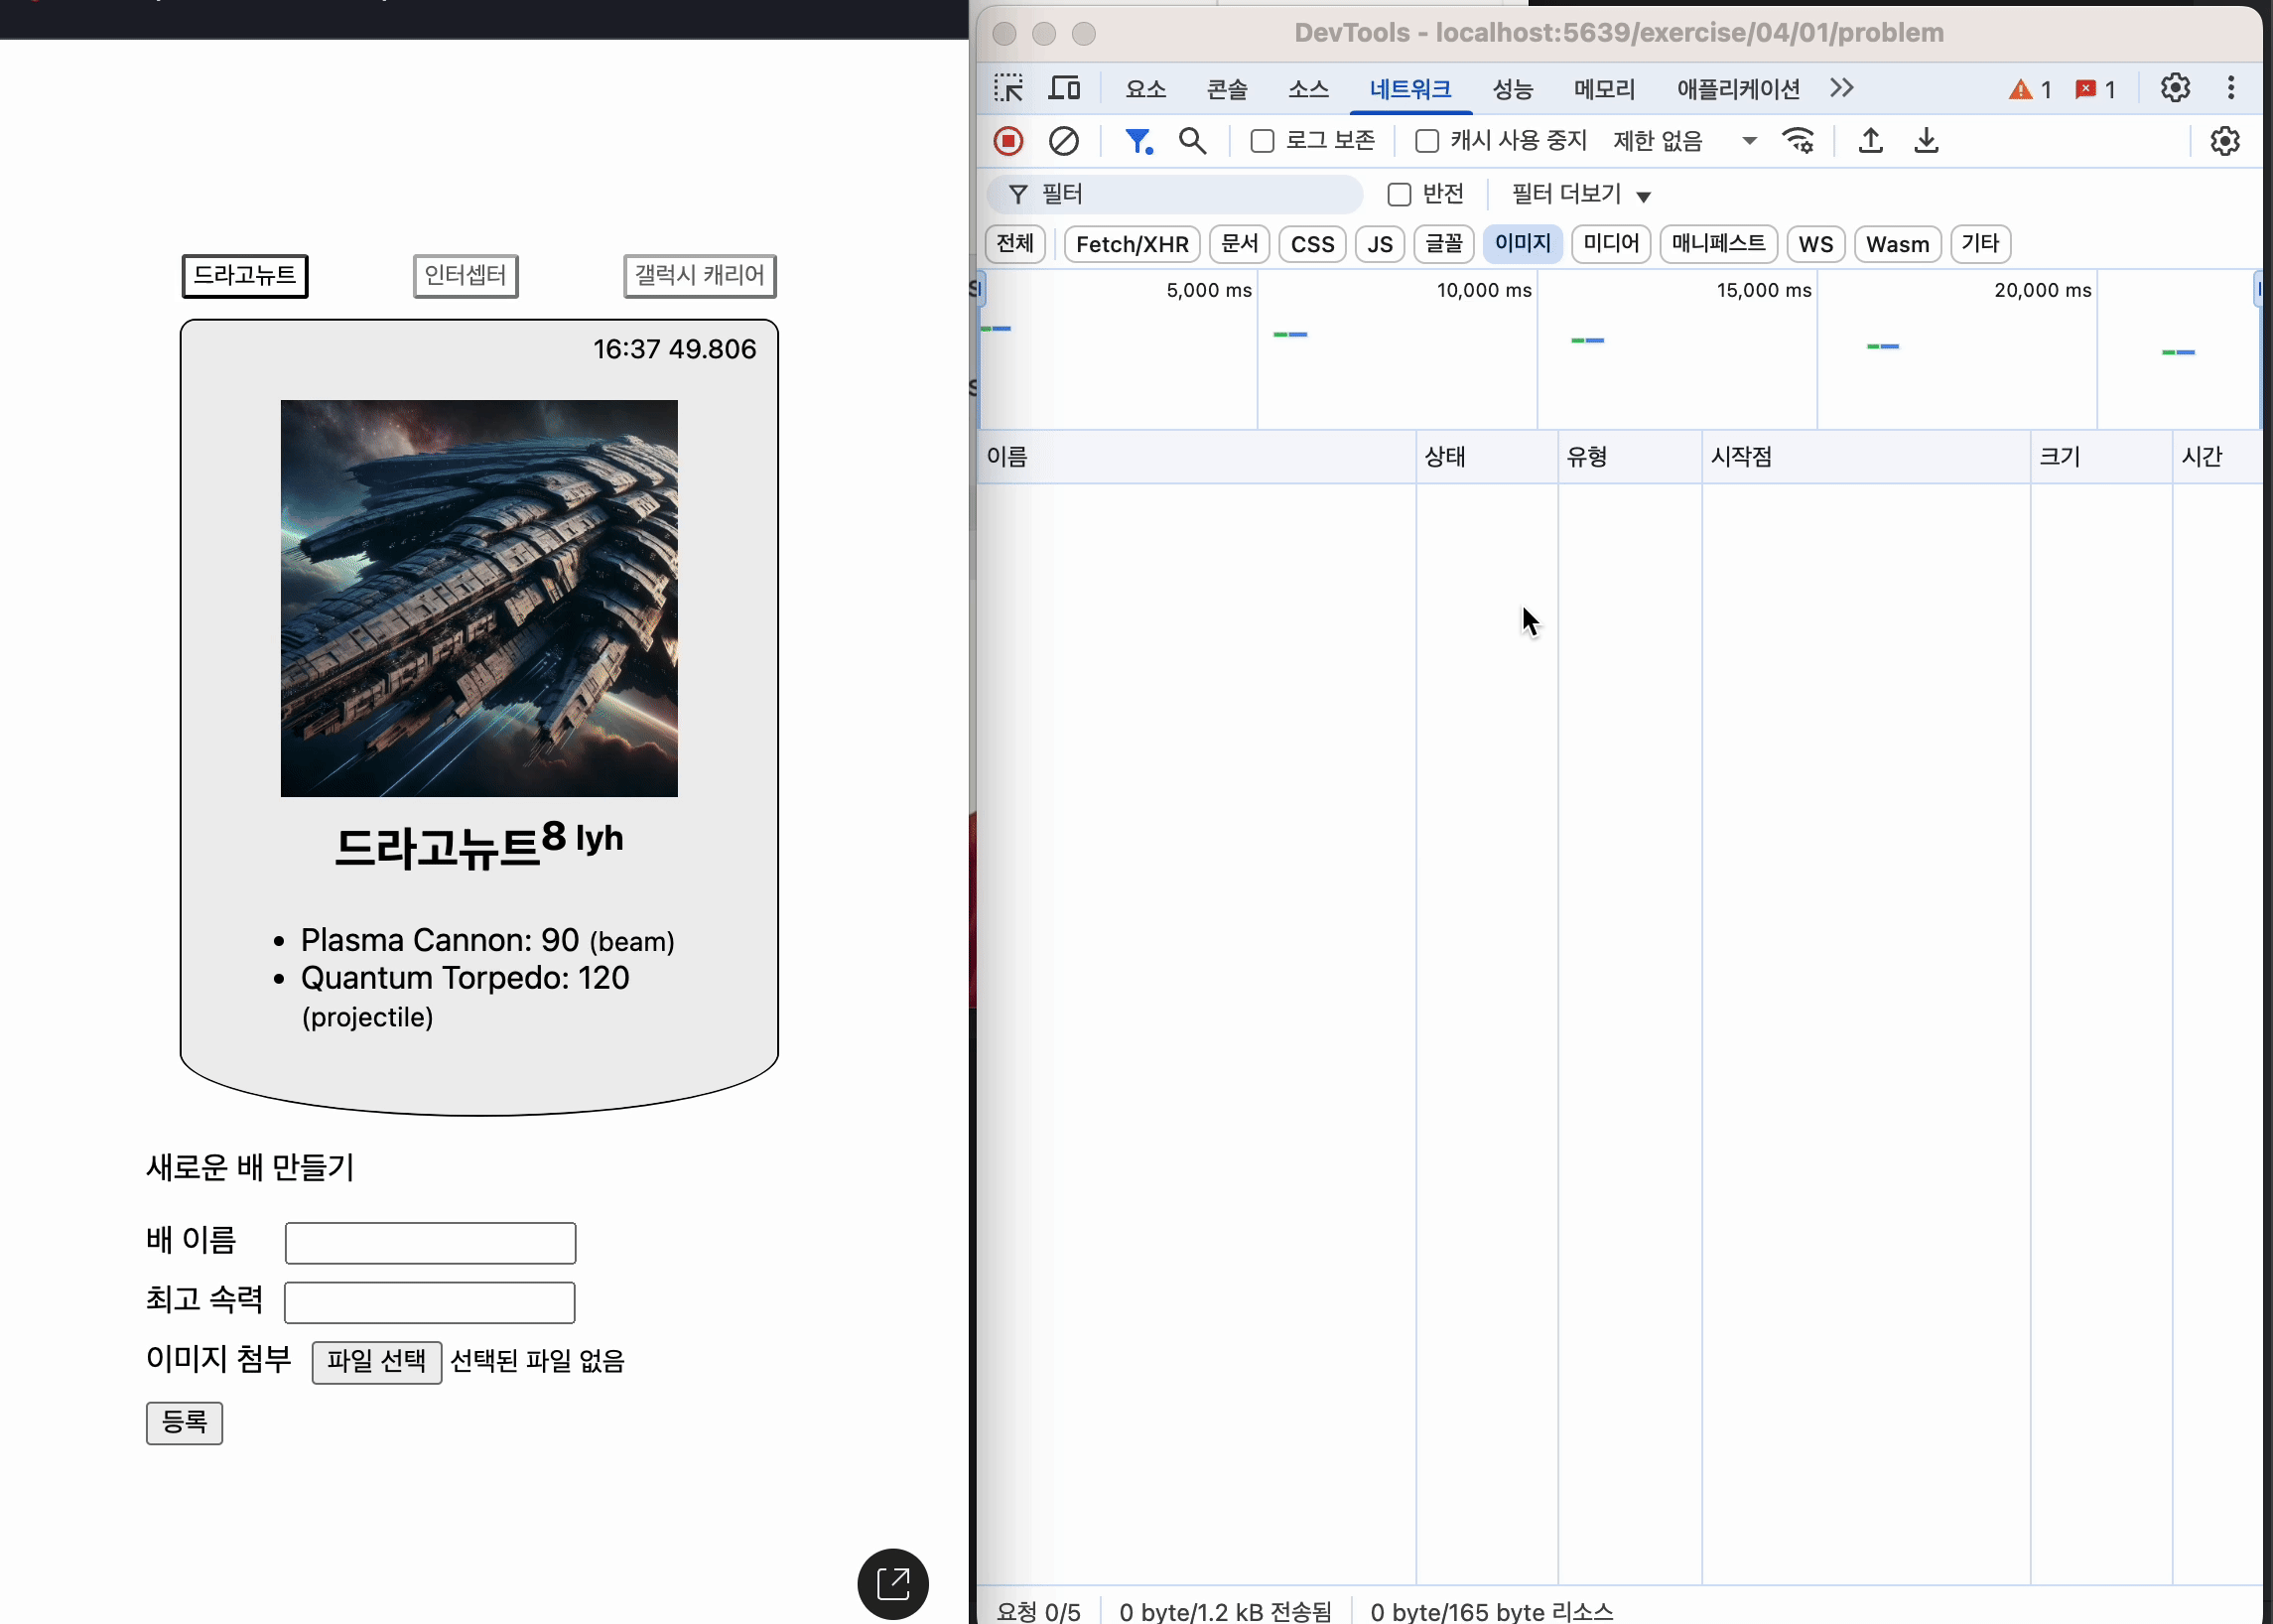
Task: Toggle the network filter funnel icon
Action: [1138, 141]
